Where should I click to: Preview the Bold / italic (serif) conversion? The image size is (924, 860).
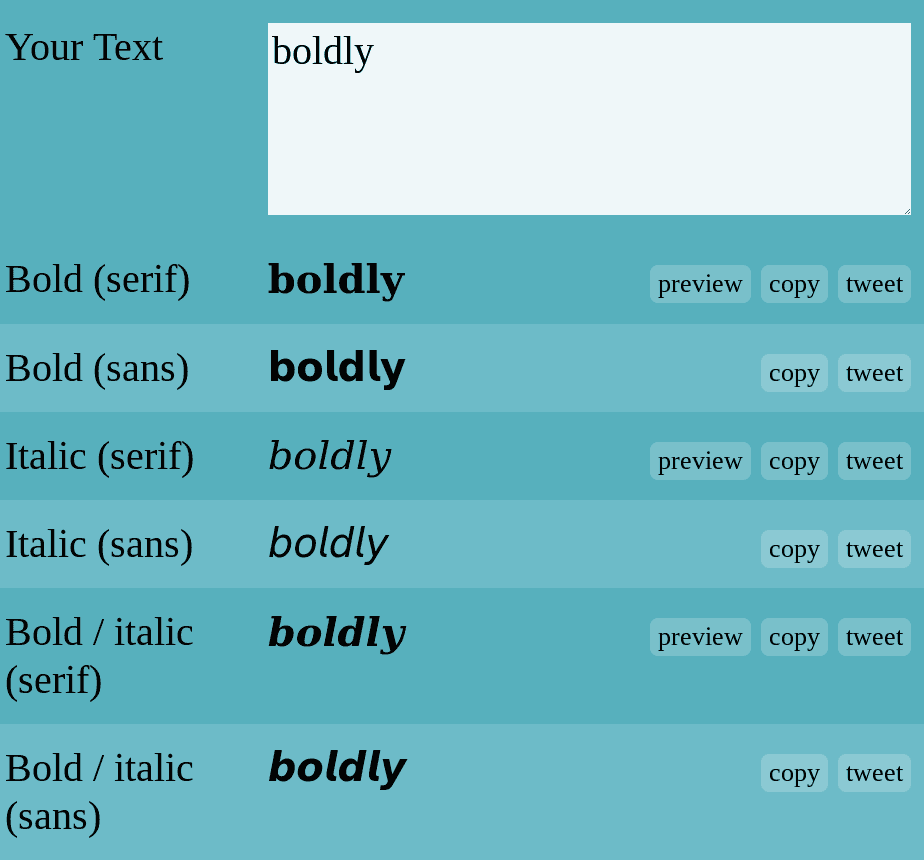coord(700,636)
